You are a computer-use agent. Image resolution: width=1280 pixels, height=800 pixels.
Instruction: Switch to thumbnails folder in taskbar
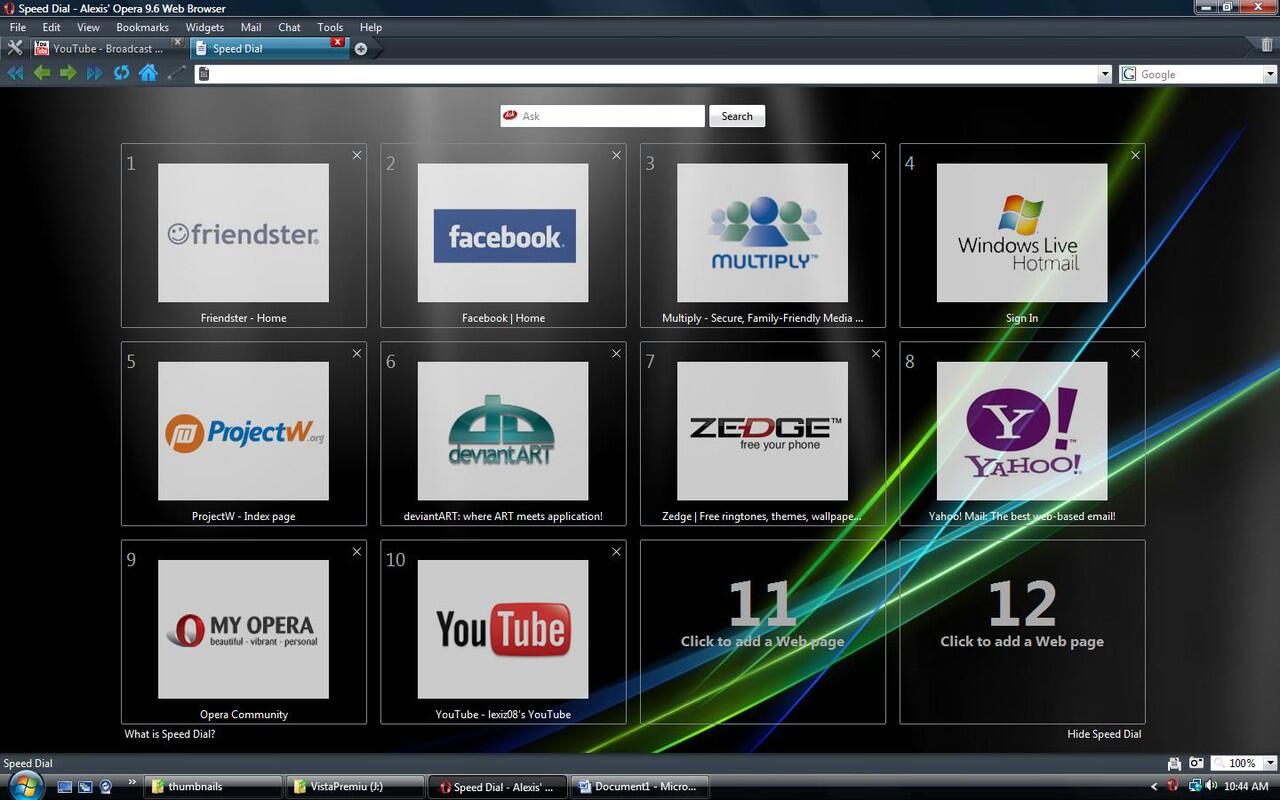[x=214, y=786]
